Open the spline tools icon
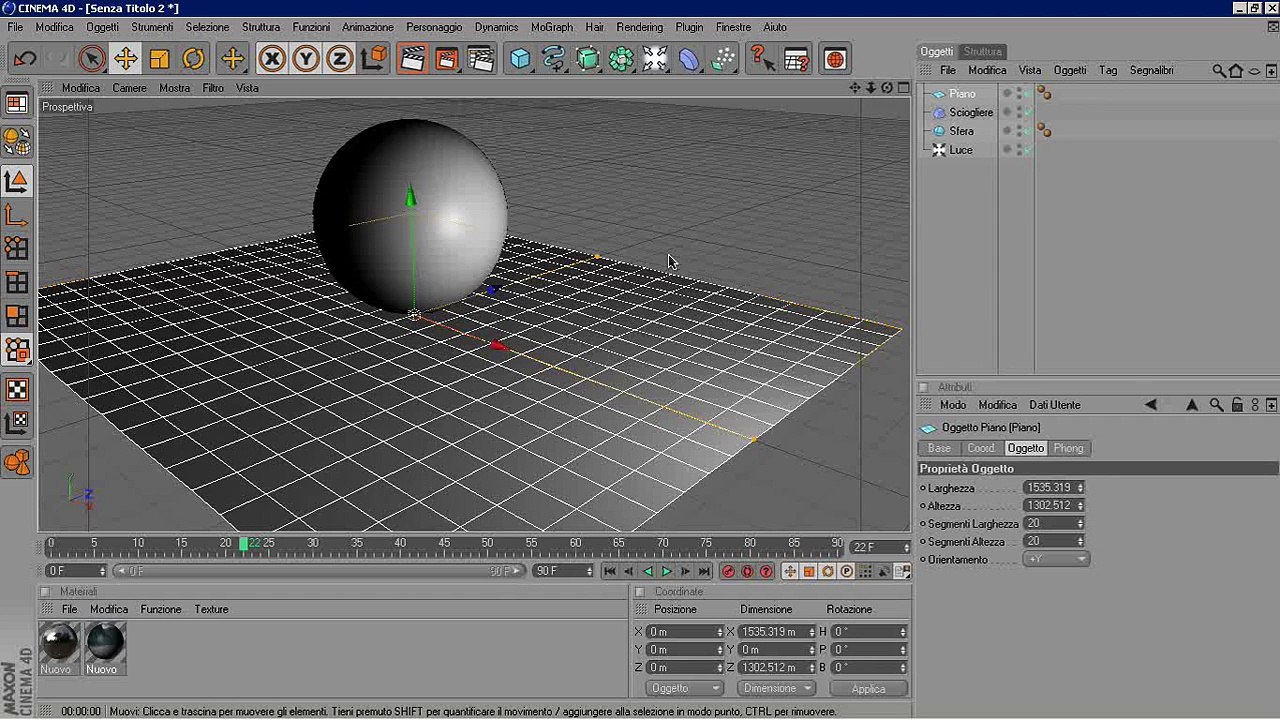Image resolution: width=1280 pixels, height=720 pixels. pyautogui.click(x=554, y=59)
